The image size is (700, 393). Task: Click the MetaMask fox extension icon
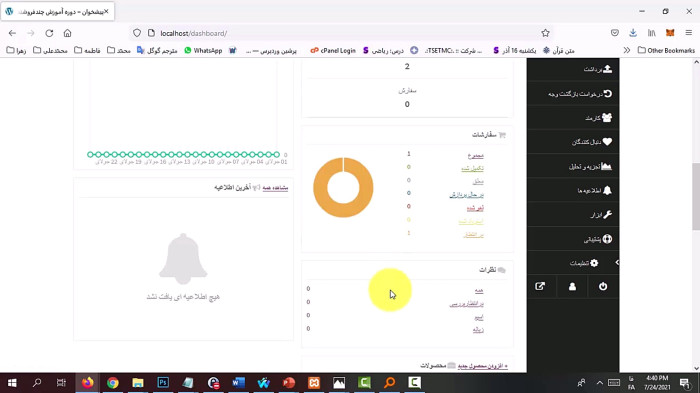click(x=670, y=33)
